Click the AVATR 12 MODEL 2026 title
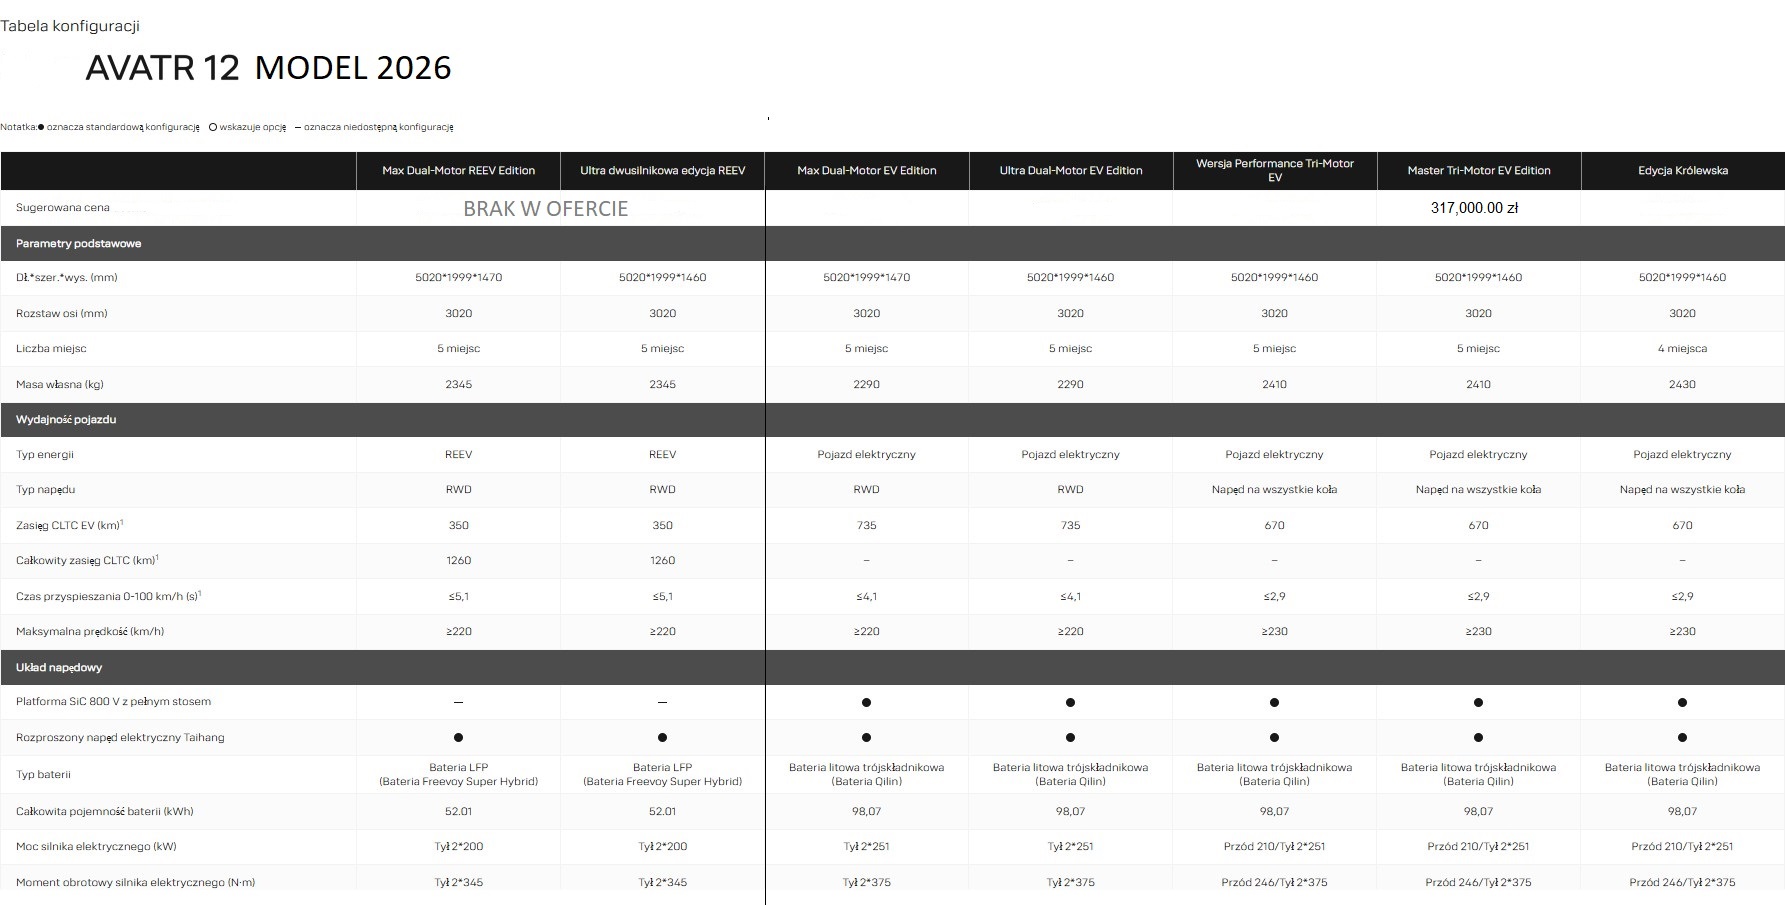Screen dimensions: 1785x905 pos(268,68)
